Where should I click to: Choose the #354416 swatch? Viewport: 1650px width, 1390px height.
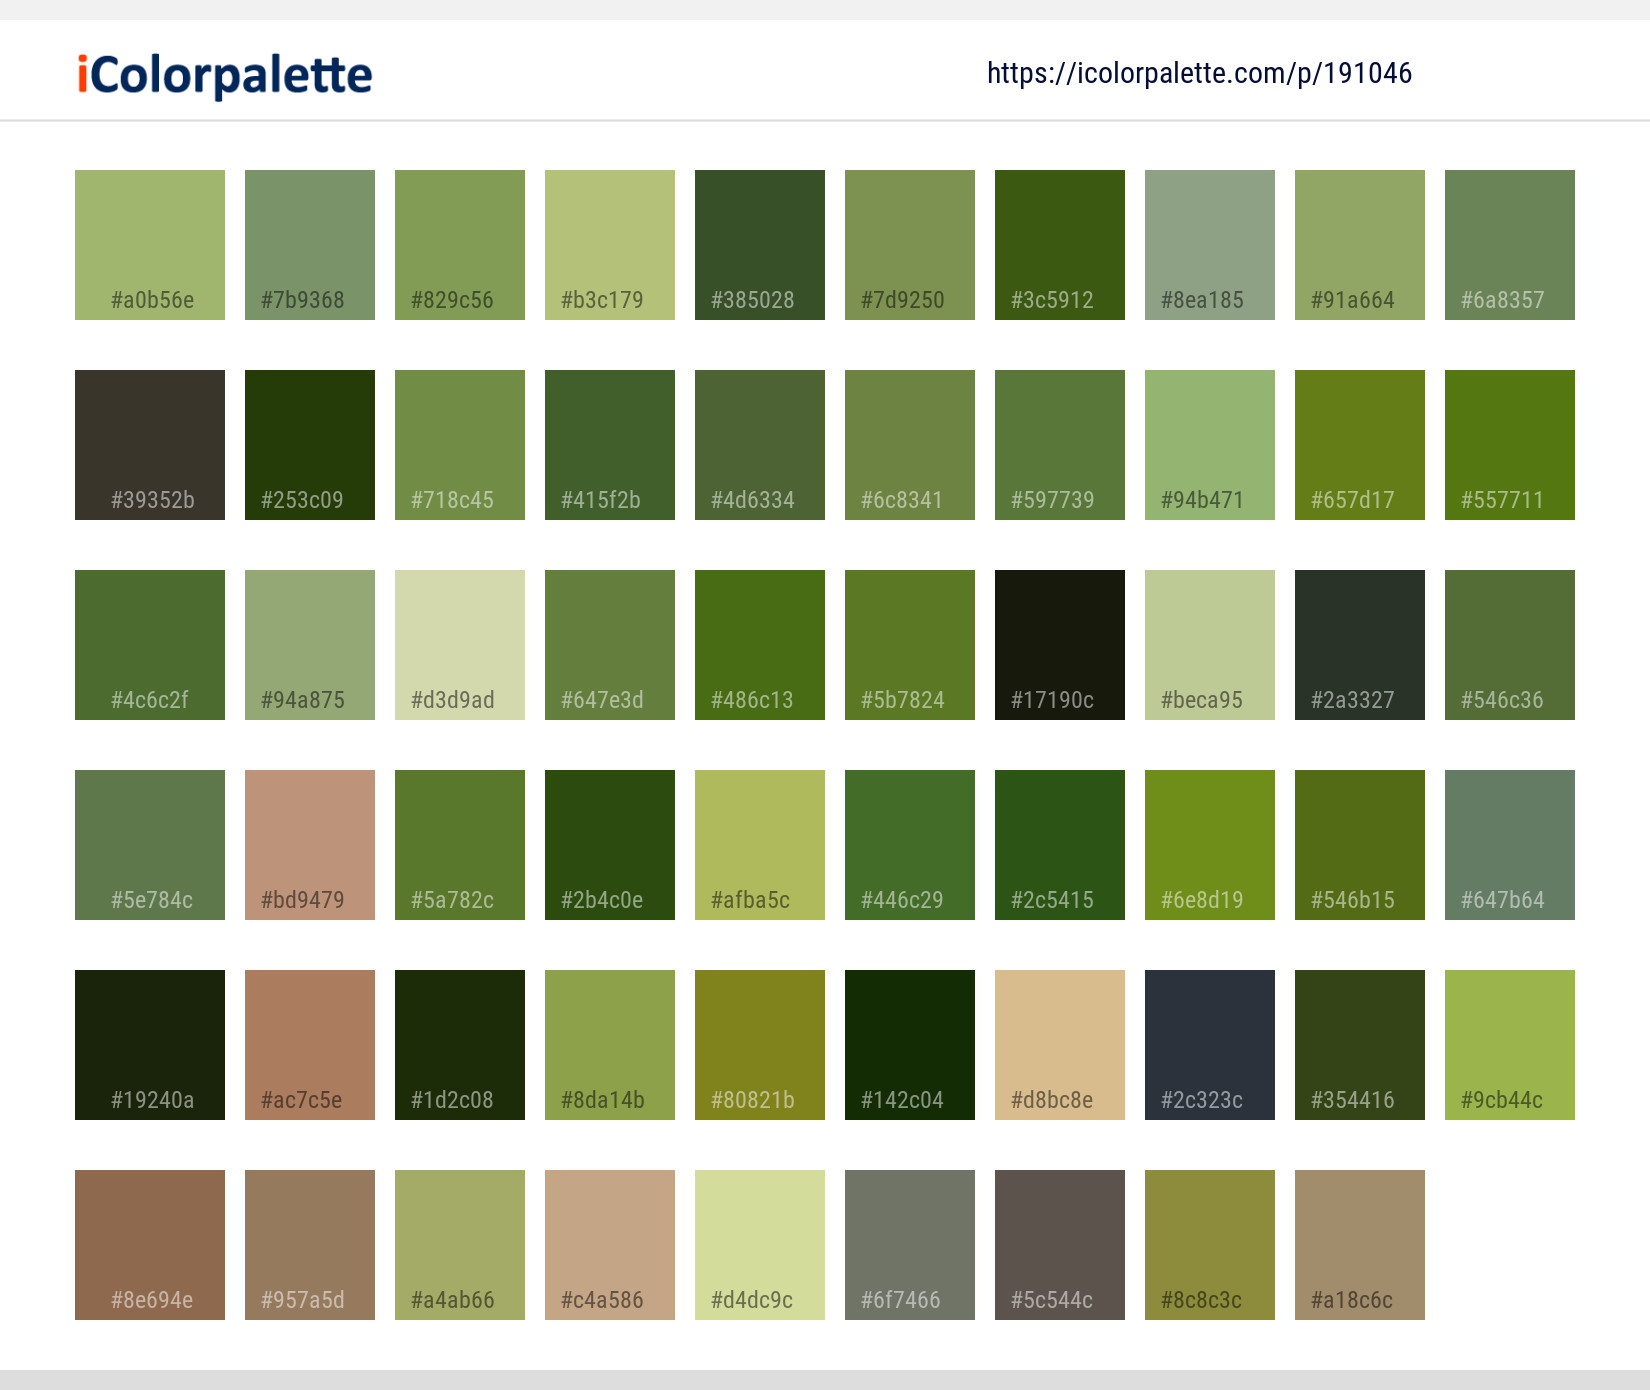(x=1360, y=1045)
